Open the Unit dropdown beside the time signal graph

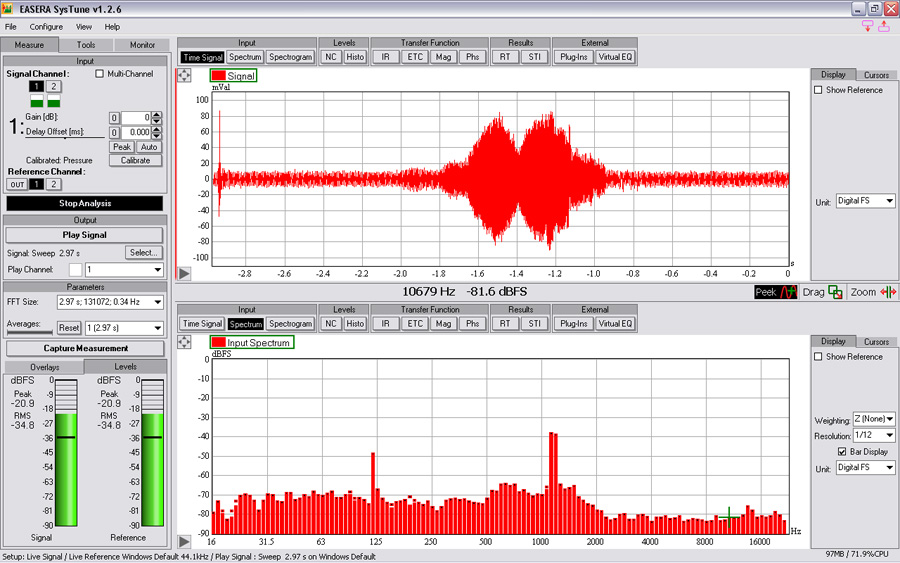click(x=866, y=201)
